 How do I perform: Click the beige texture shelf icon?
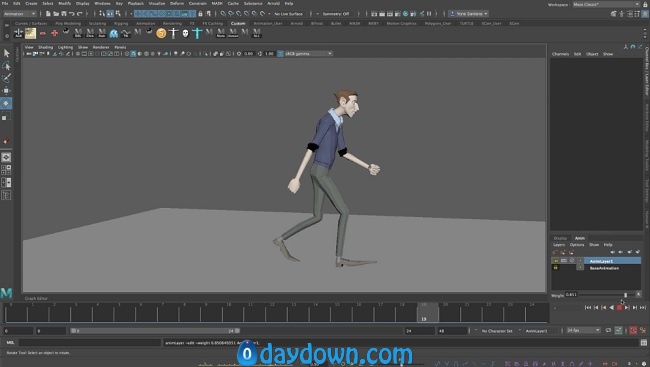pyautogui.click(x=30, y=33)
